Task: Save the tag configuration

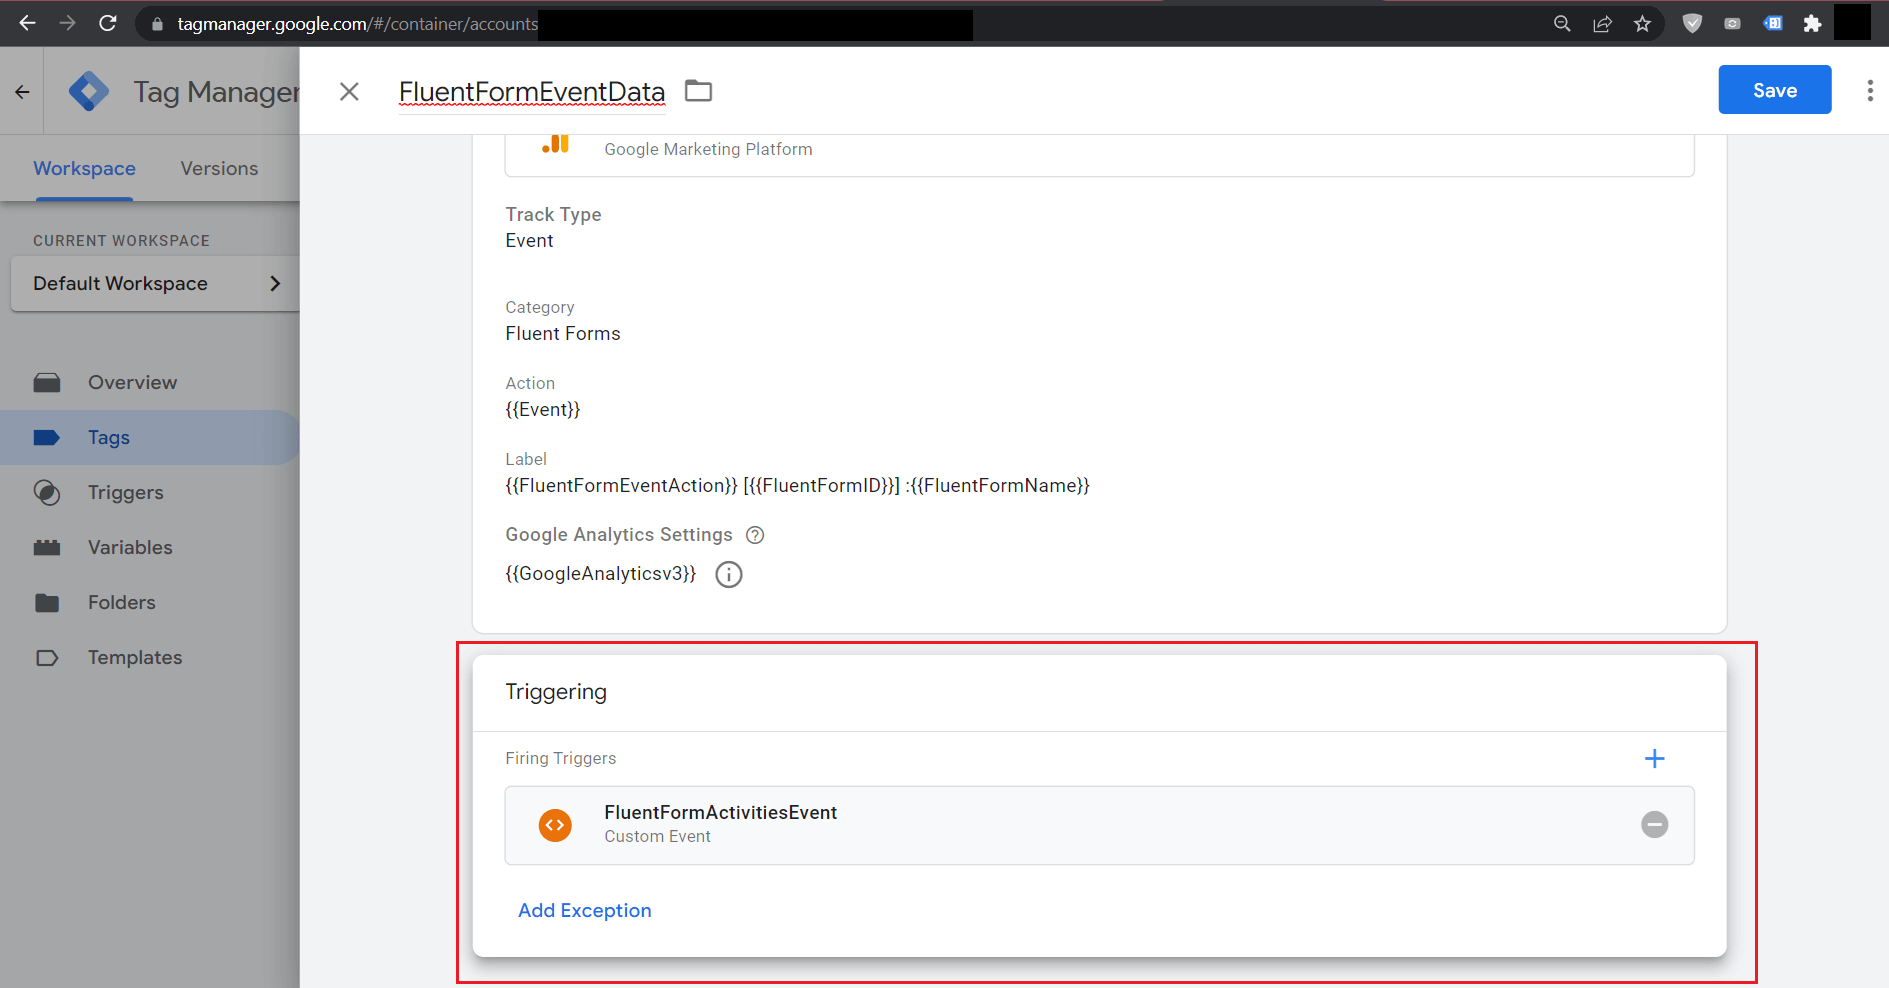Action: click(x=1774, y=90)
